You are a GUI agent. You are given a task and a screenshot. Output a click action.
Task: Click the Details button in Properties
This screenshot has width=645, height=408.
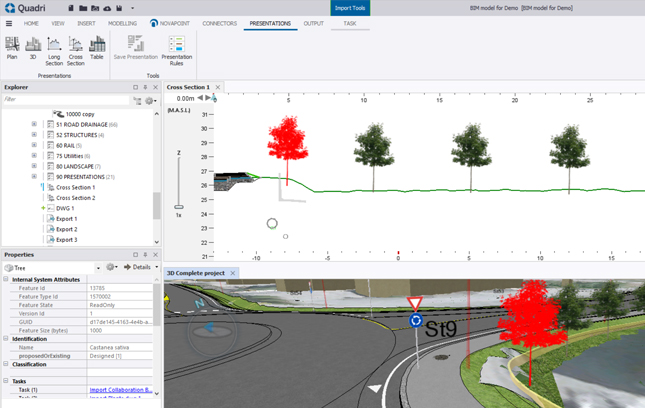pos(138,267)
